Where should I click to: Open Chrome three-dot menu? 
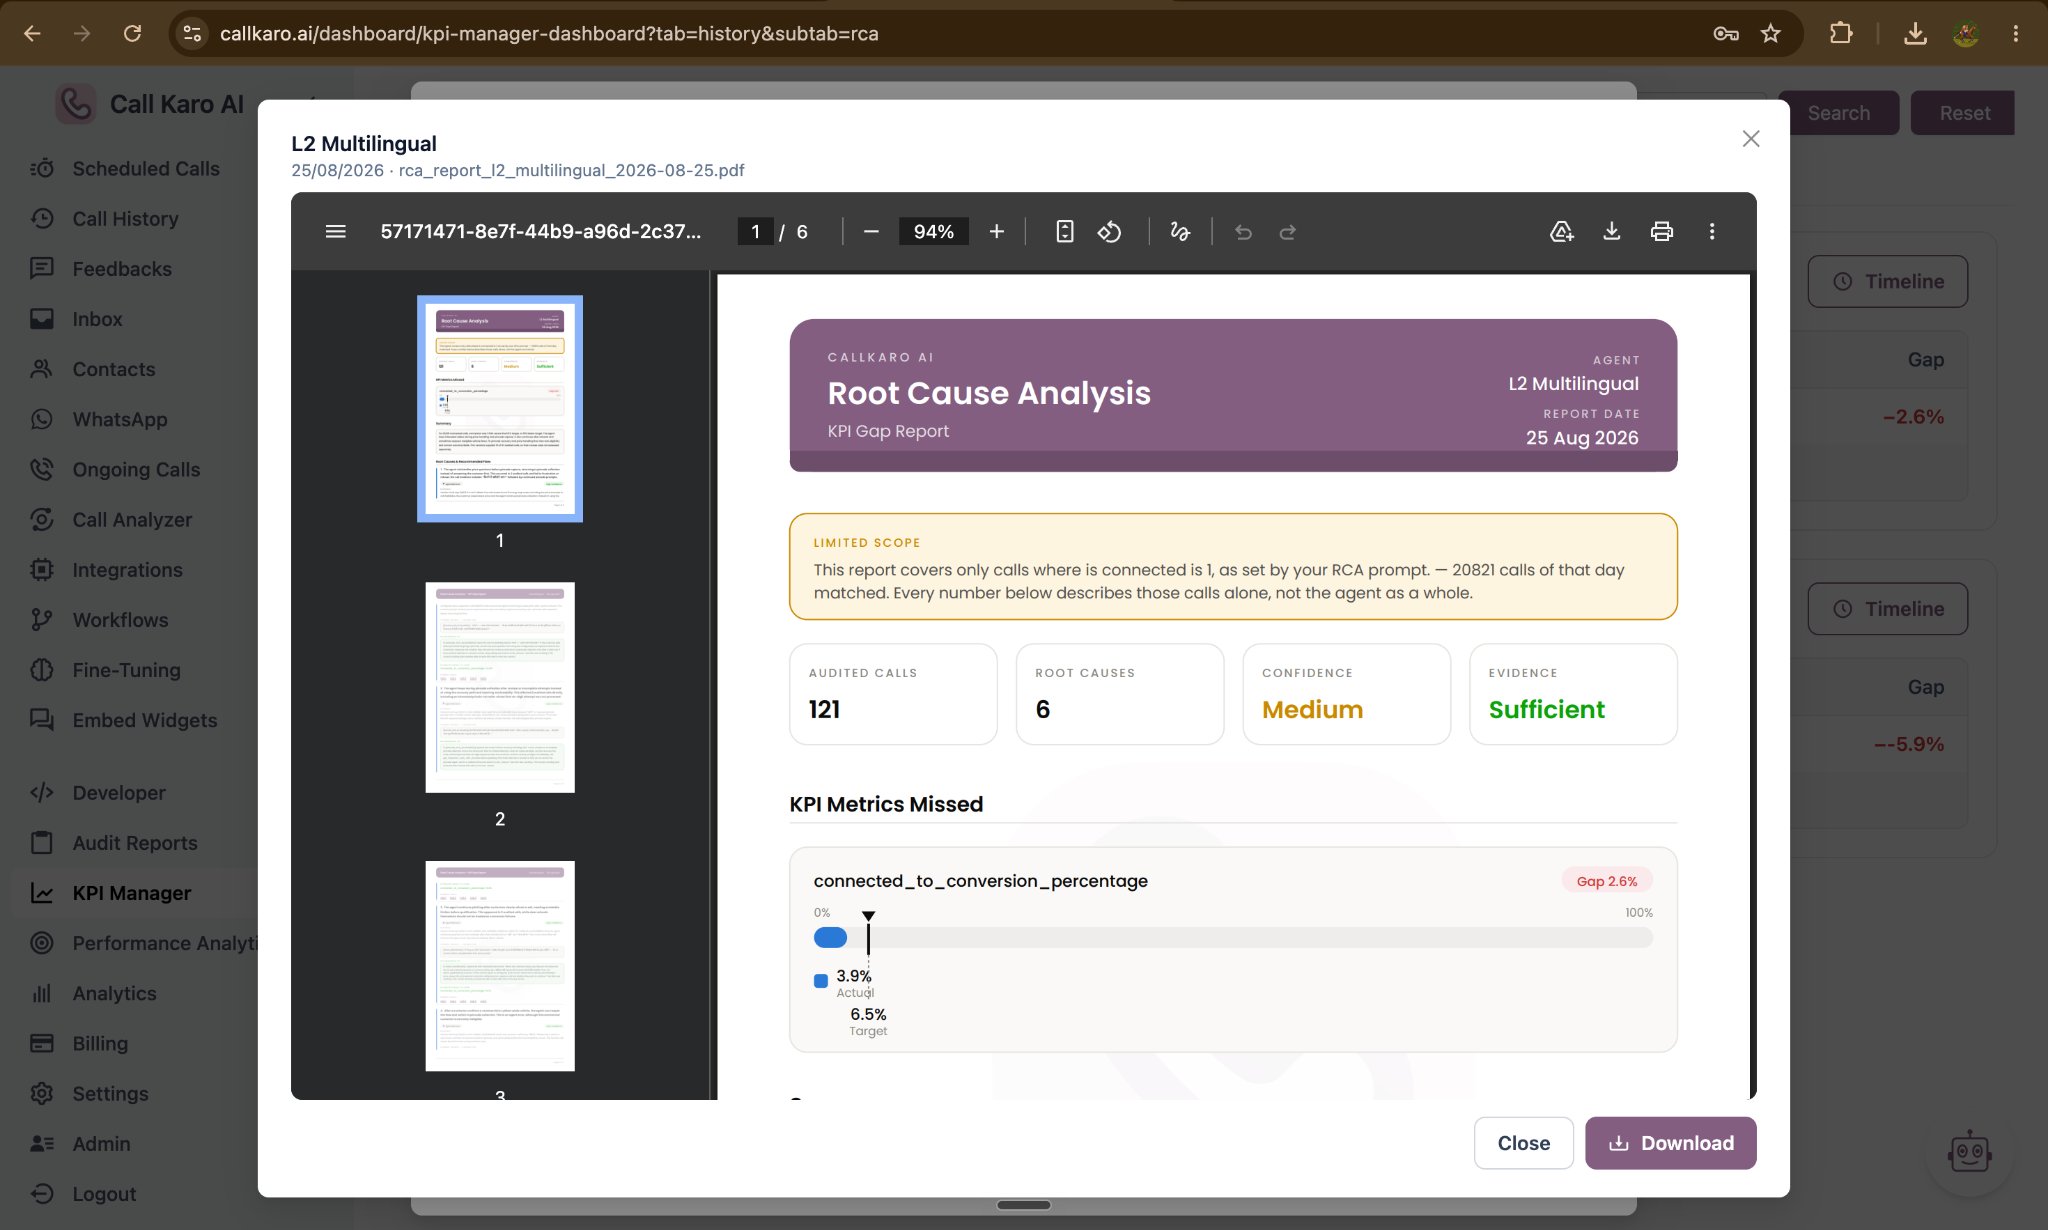tap(2016, 33)
